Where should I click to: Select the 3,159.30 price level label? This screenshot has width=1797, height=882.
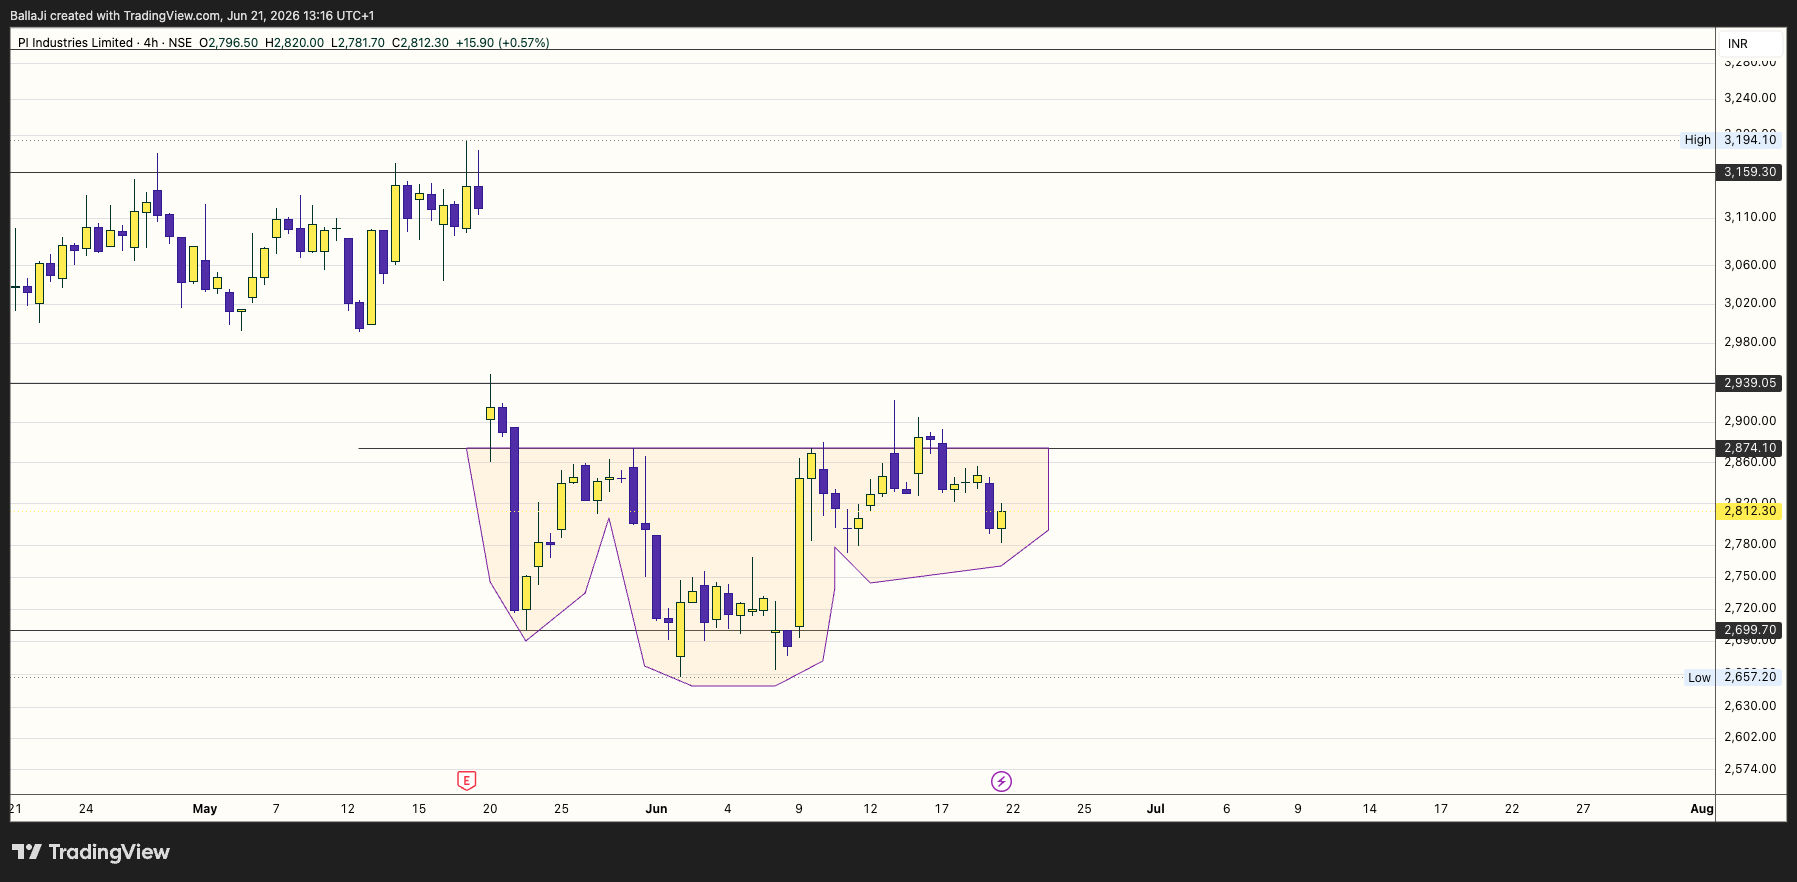click(1750, 172)
